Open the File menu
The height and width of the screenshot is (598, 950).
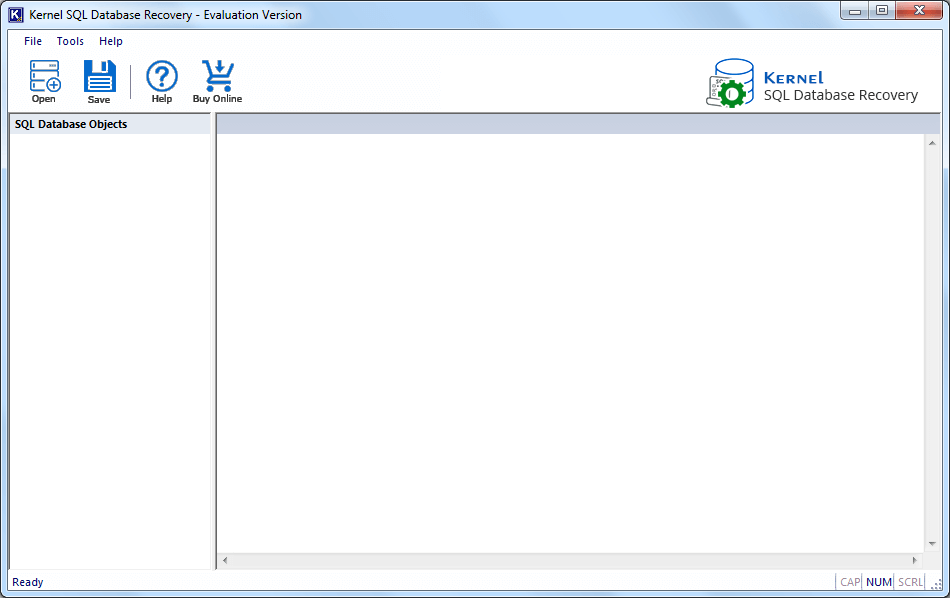[33, 41]
